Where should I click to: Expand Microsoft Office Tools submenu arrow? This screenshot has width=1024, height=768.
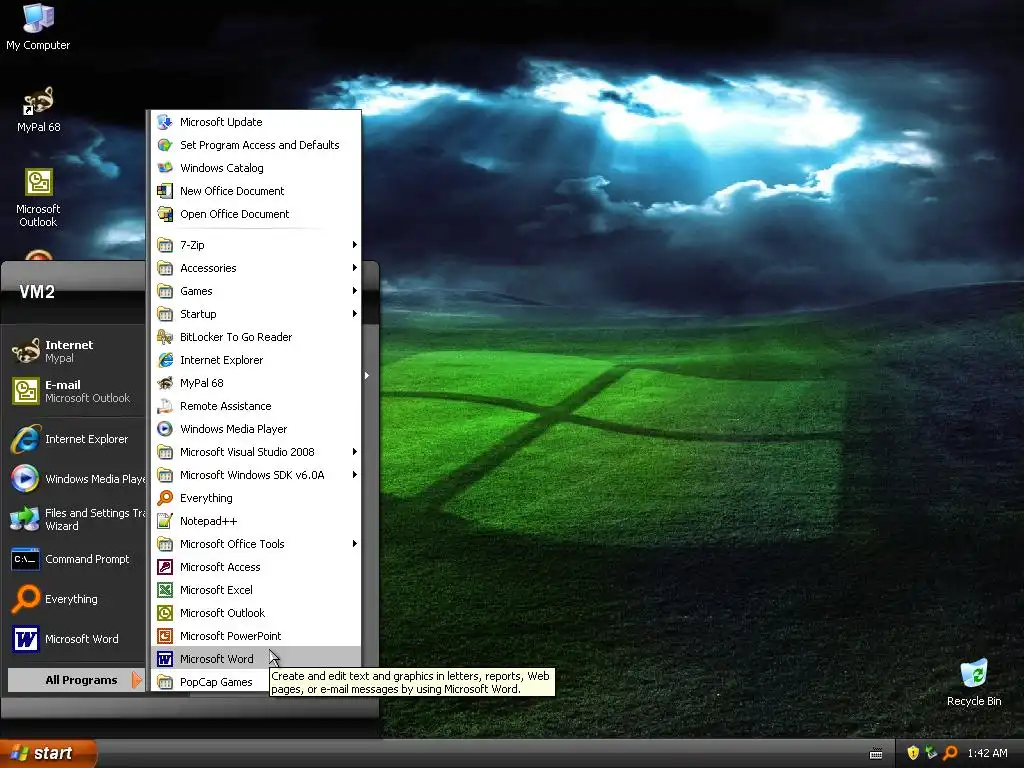355,543
